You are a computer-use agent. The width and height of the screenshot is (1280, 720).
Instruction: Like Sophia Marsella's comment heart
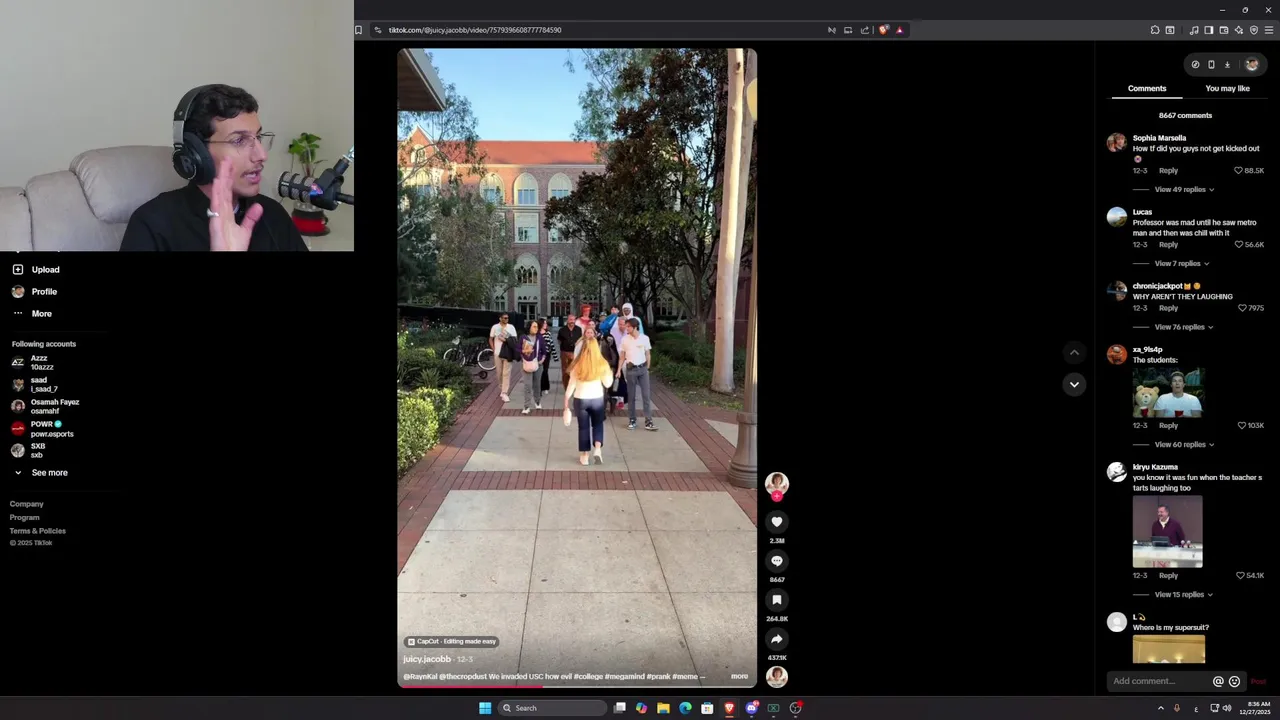pos(1238,171)
